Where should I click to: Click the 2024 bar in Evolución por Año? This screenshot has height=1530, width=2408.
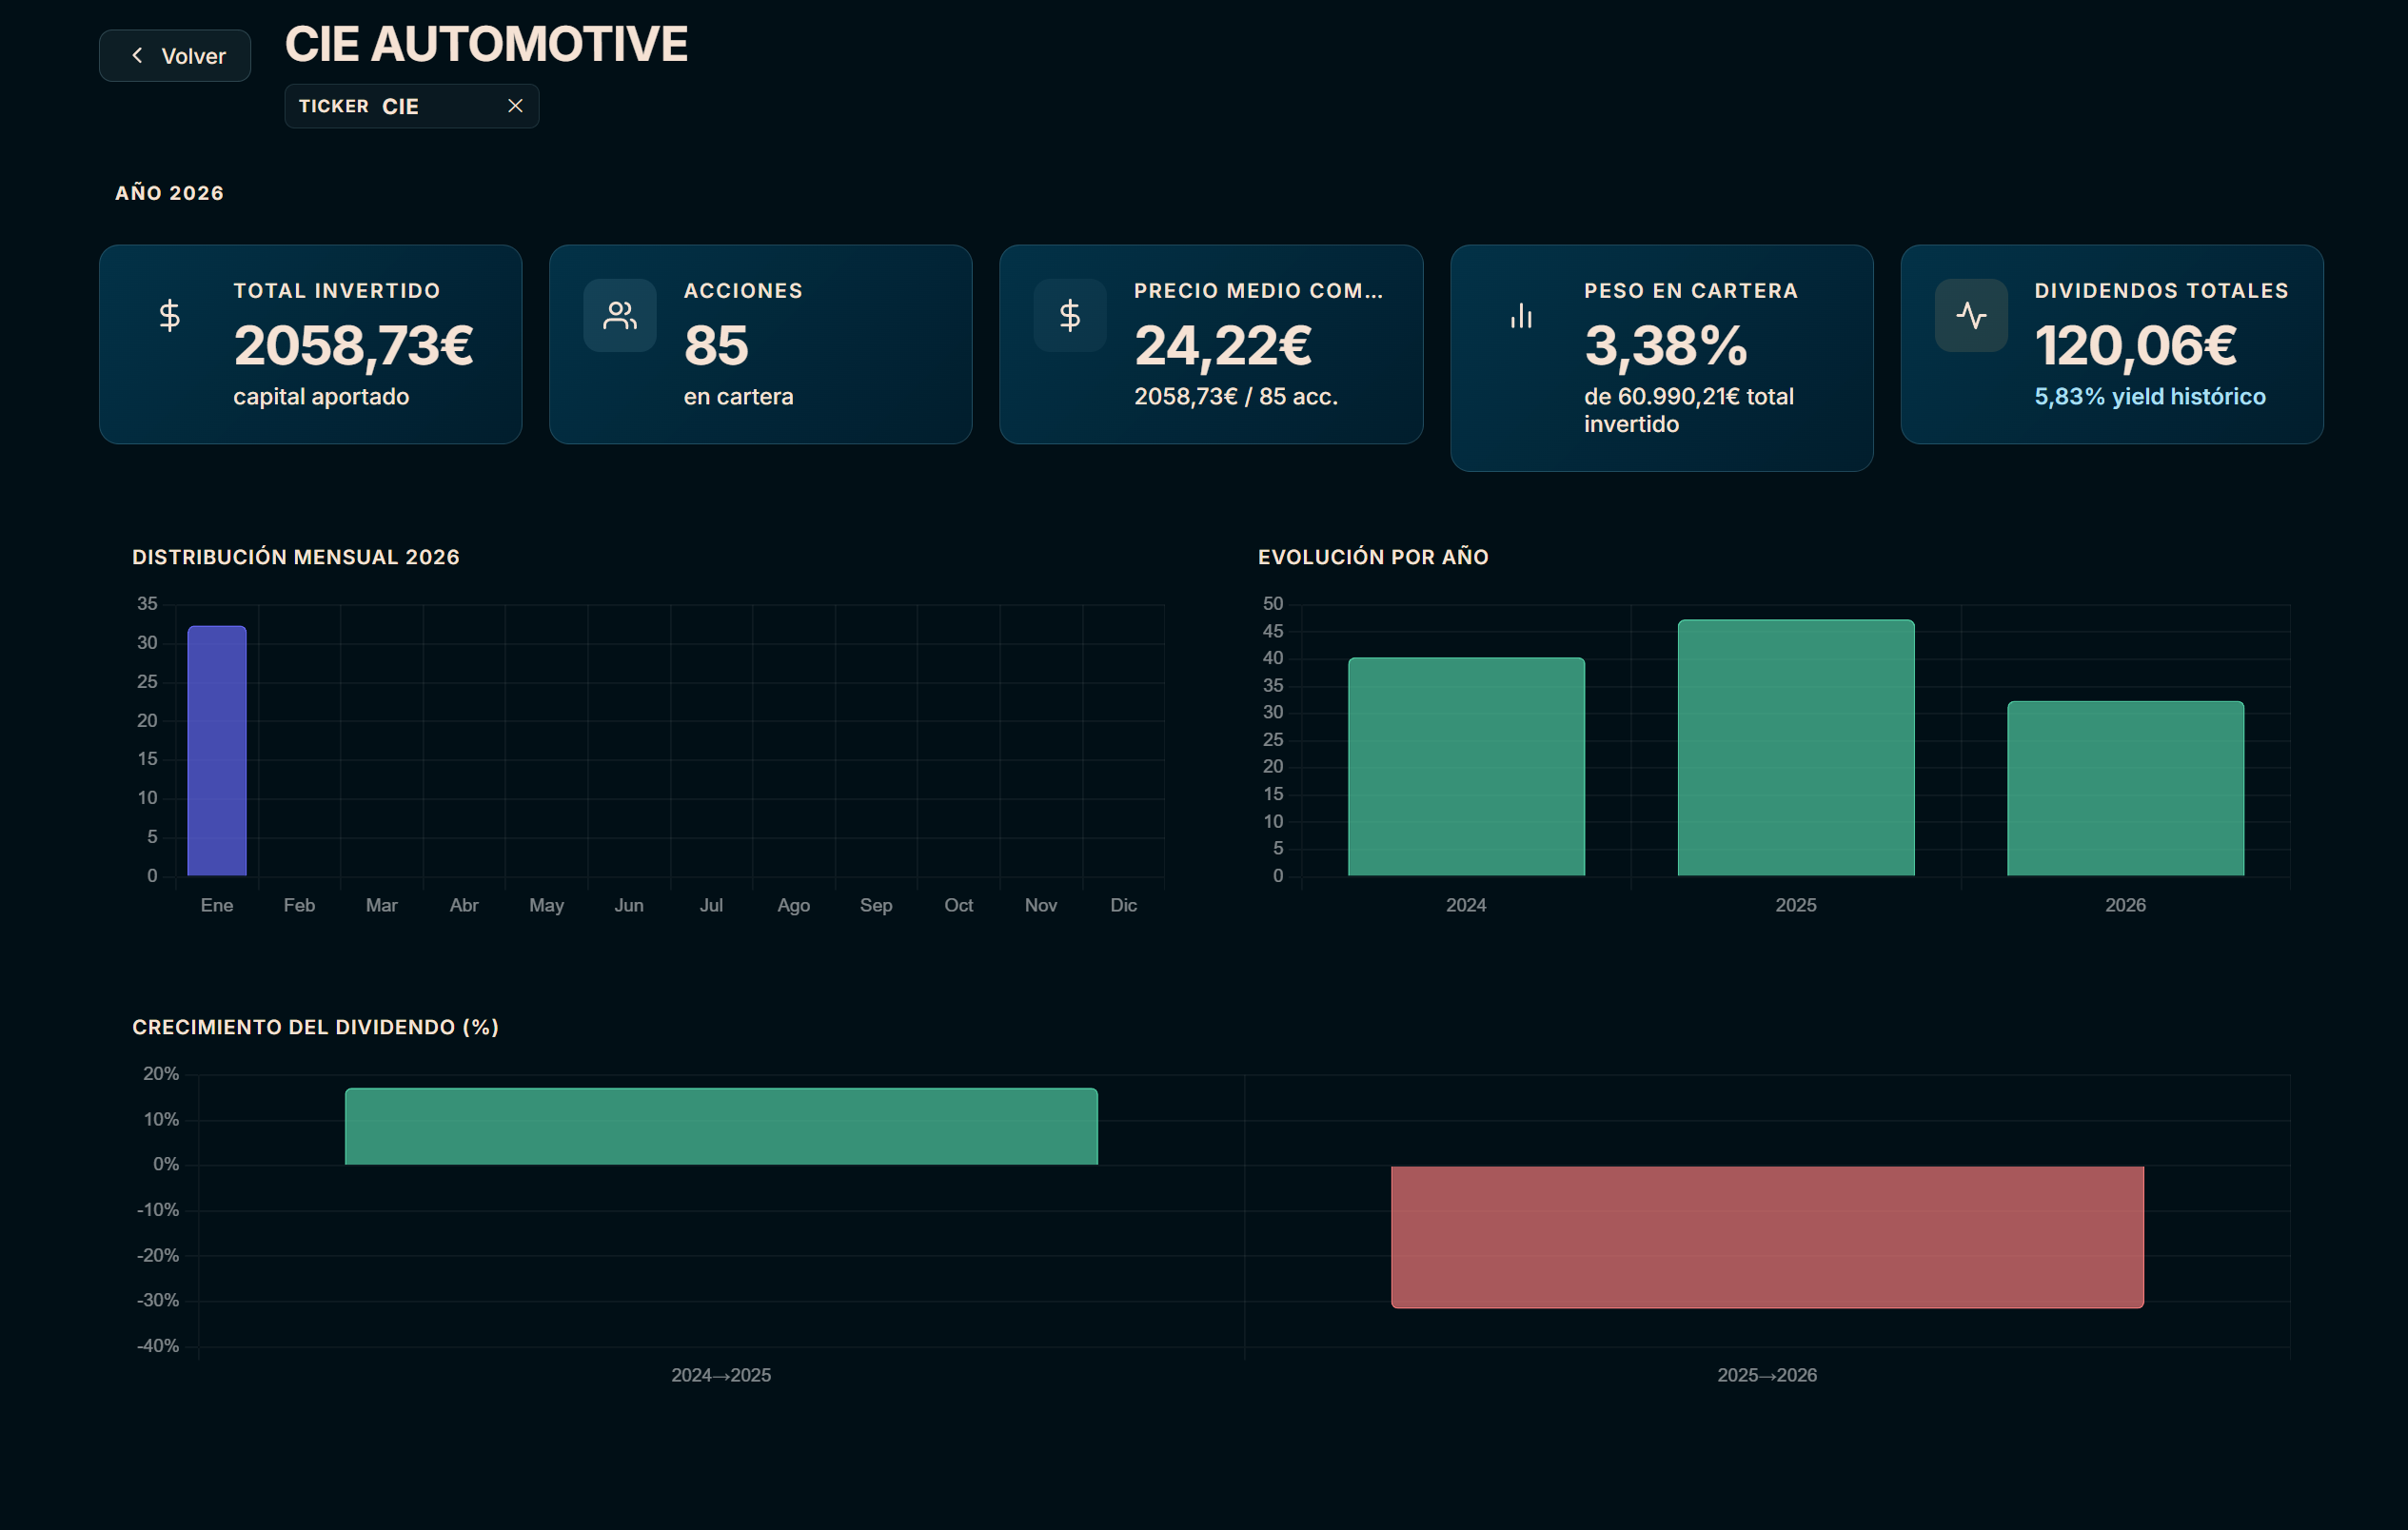point(1466,767)
